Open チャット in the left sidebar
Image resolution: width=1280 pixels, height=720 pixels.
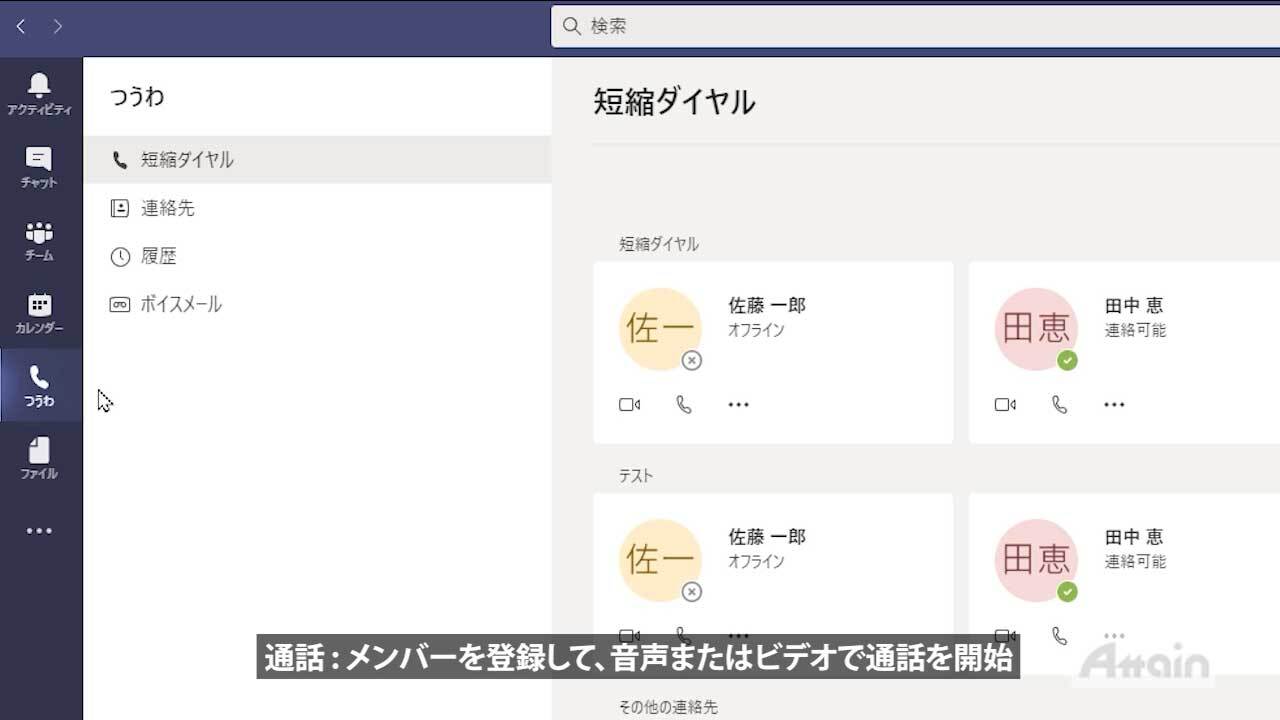(x=39, y=166)
